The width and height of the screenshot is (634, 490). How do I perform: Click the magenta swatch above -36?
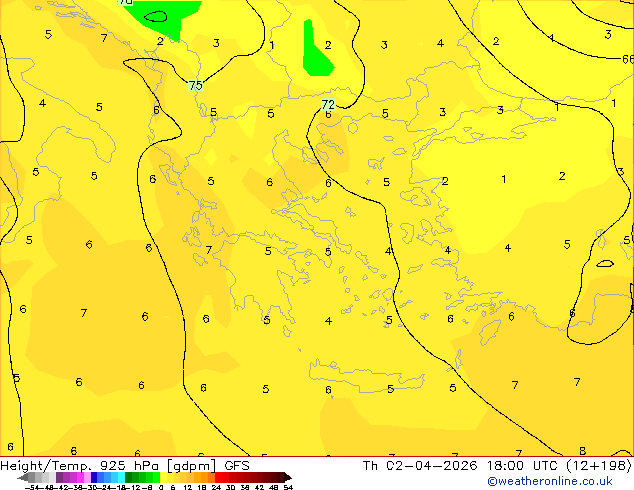click(x=80, y=477)
